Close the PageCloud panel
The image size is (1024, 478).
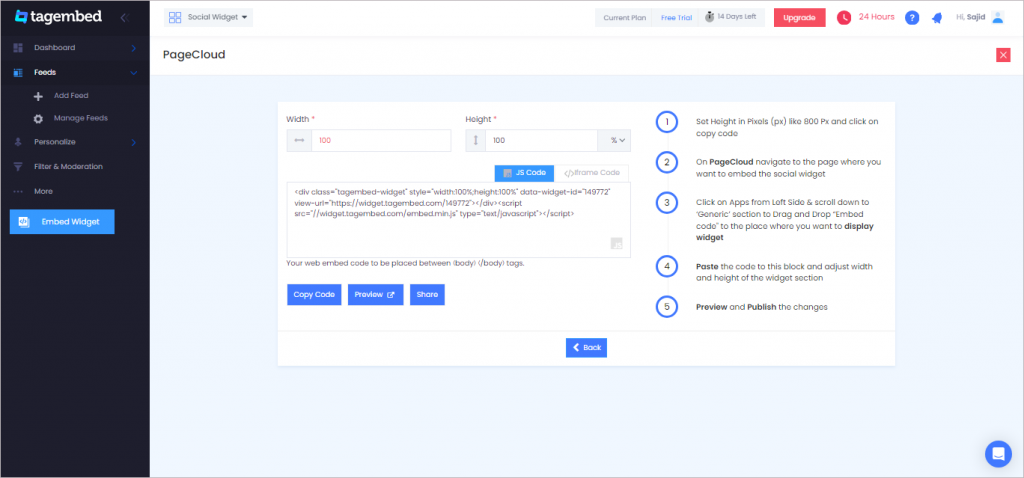point(1003,55)
